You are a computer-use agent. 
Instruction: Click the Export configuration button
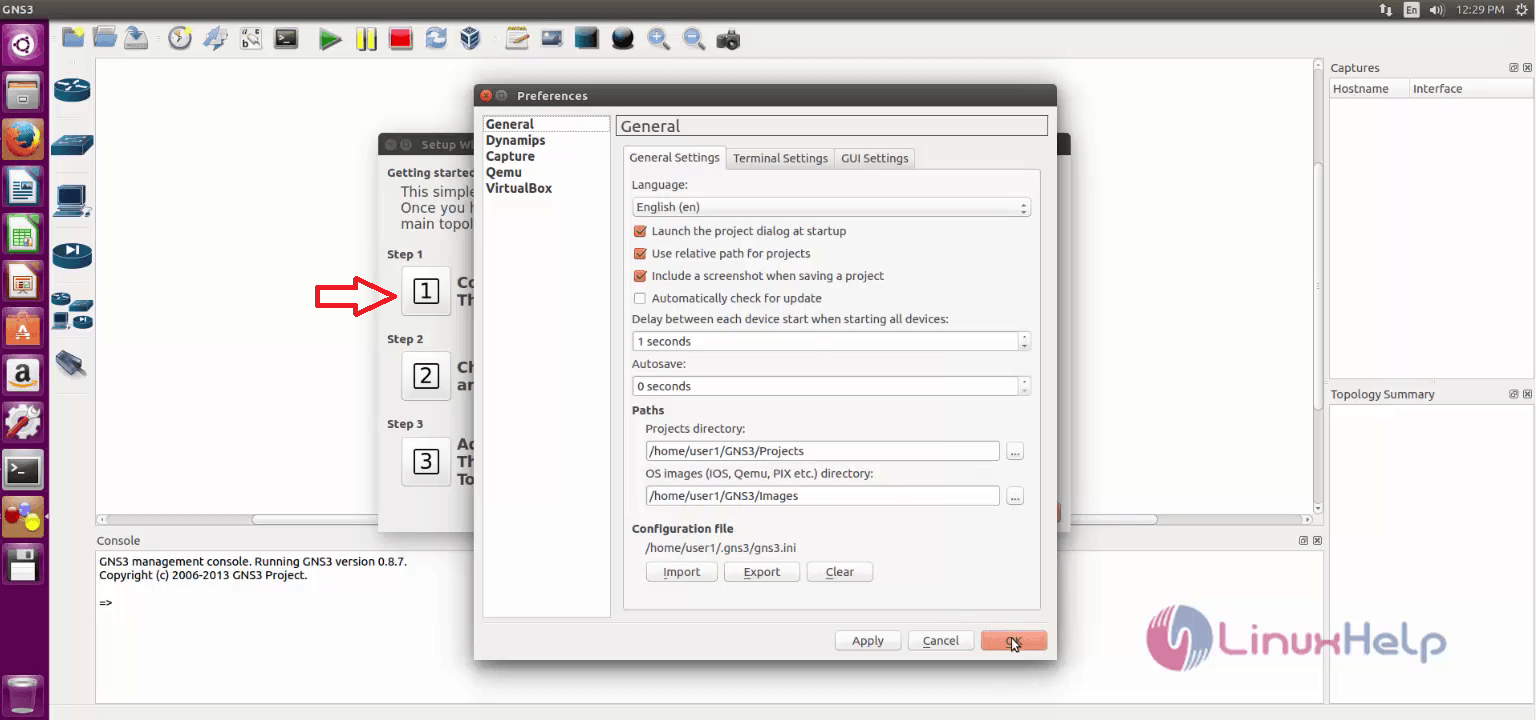pos(761,572)
